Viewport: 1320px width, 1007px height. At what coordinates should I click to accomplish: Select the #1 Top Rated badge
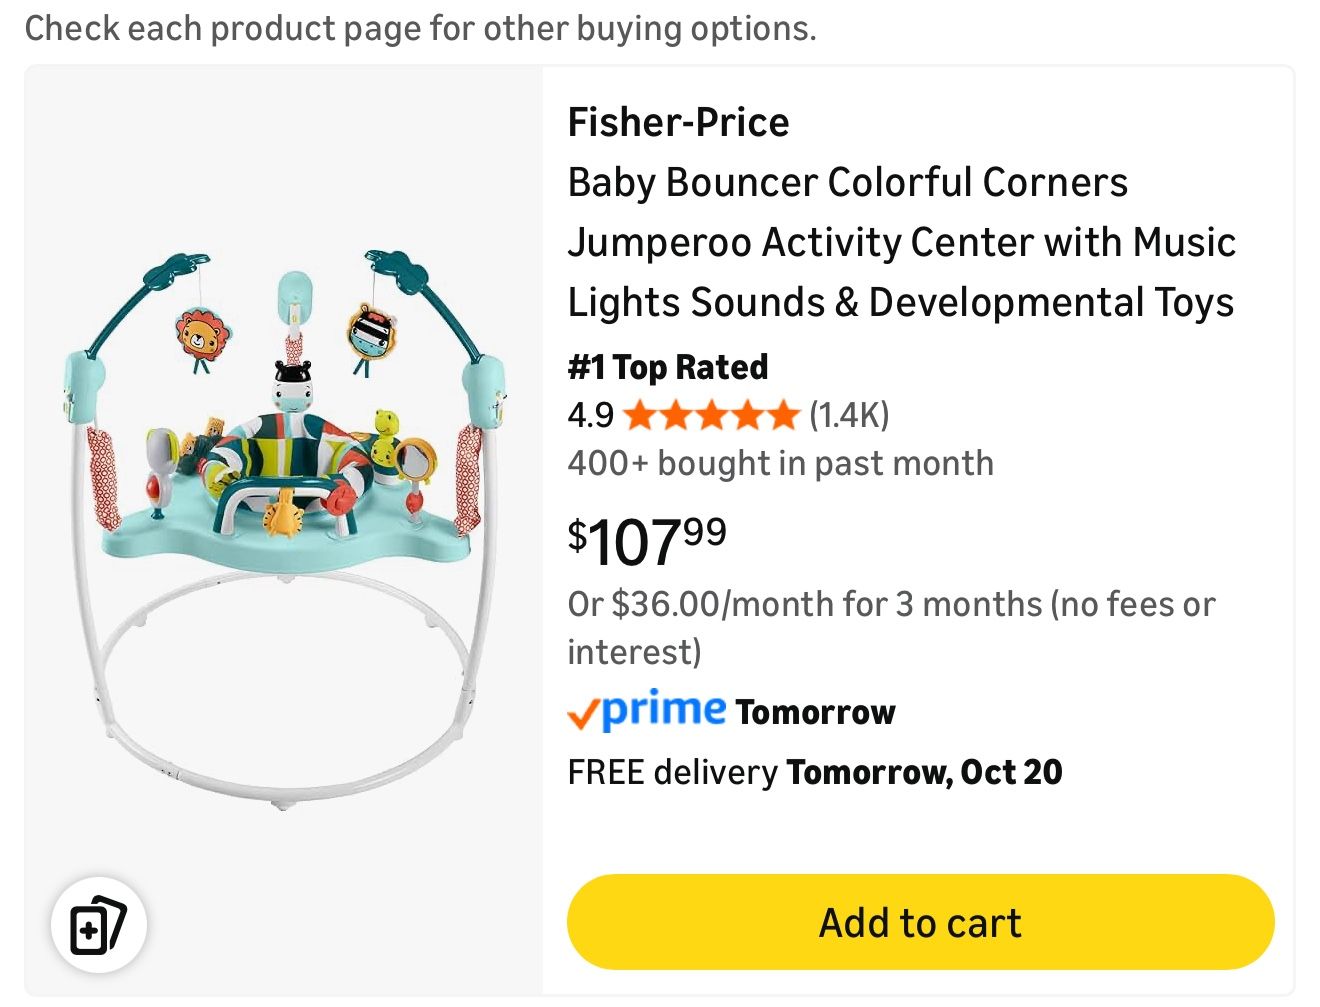click(667, 366)
